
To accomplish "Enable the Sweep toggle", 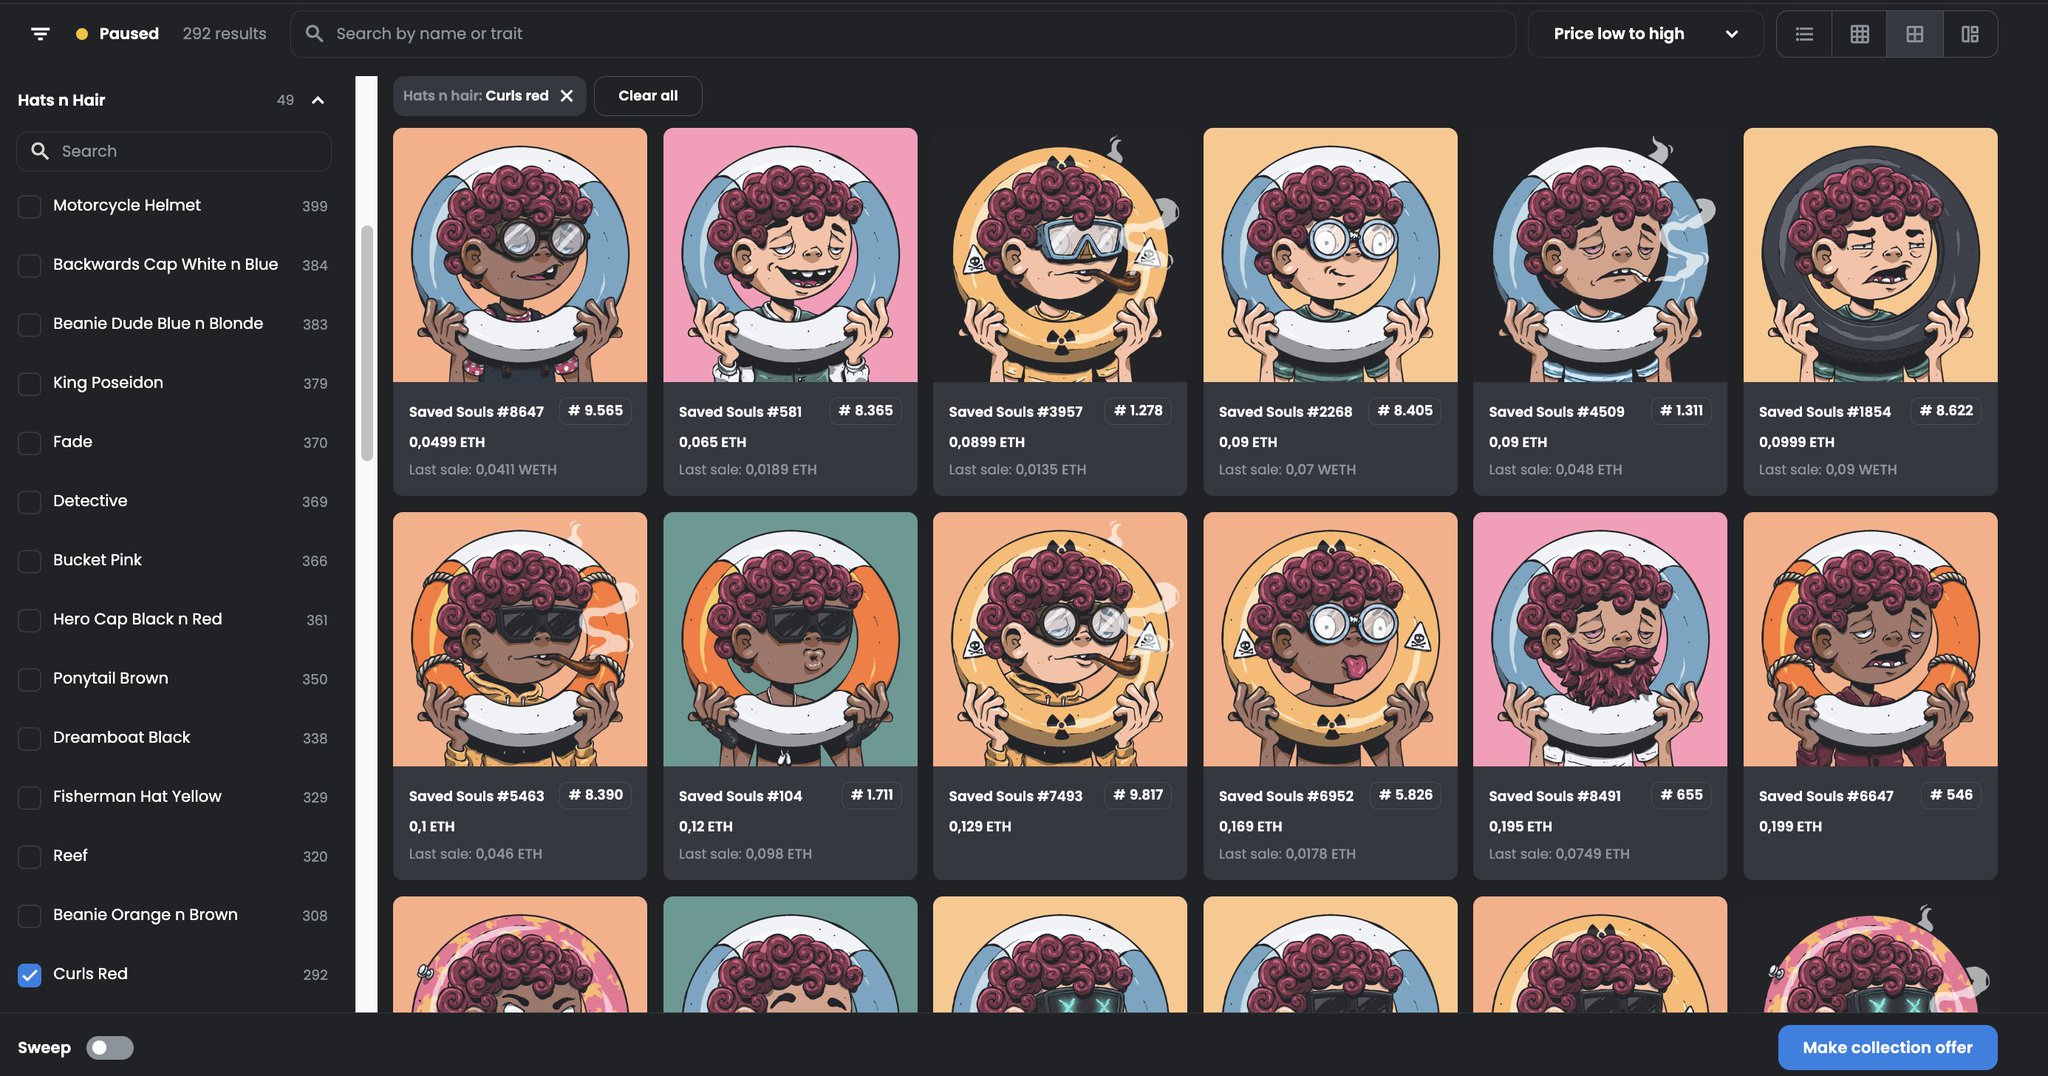I will coord(110,1048).
